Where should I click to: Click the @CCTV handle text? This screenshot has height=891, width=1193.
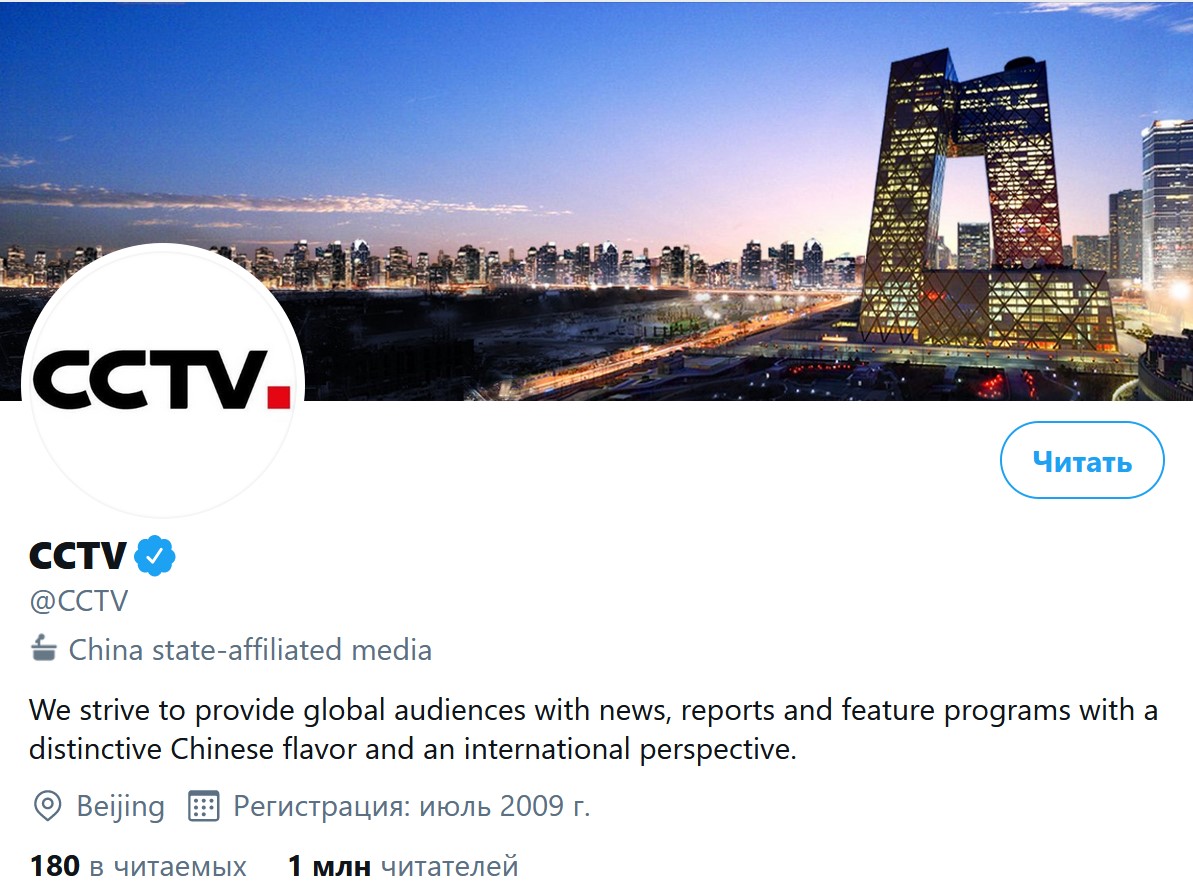pyautogui.click(x=78, y=601)
